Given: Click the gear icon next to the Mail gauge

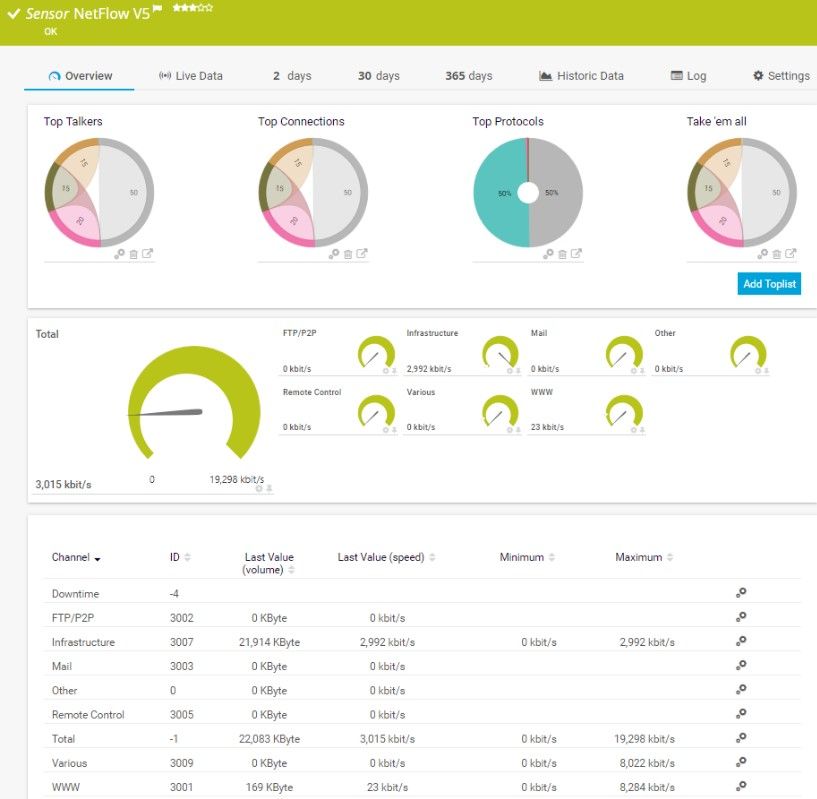Looking at the screenshot, I should tap(633, 370).
